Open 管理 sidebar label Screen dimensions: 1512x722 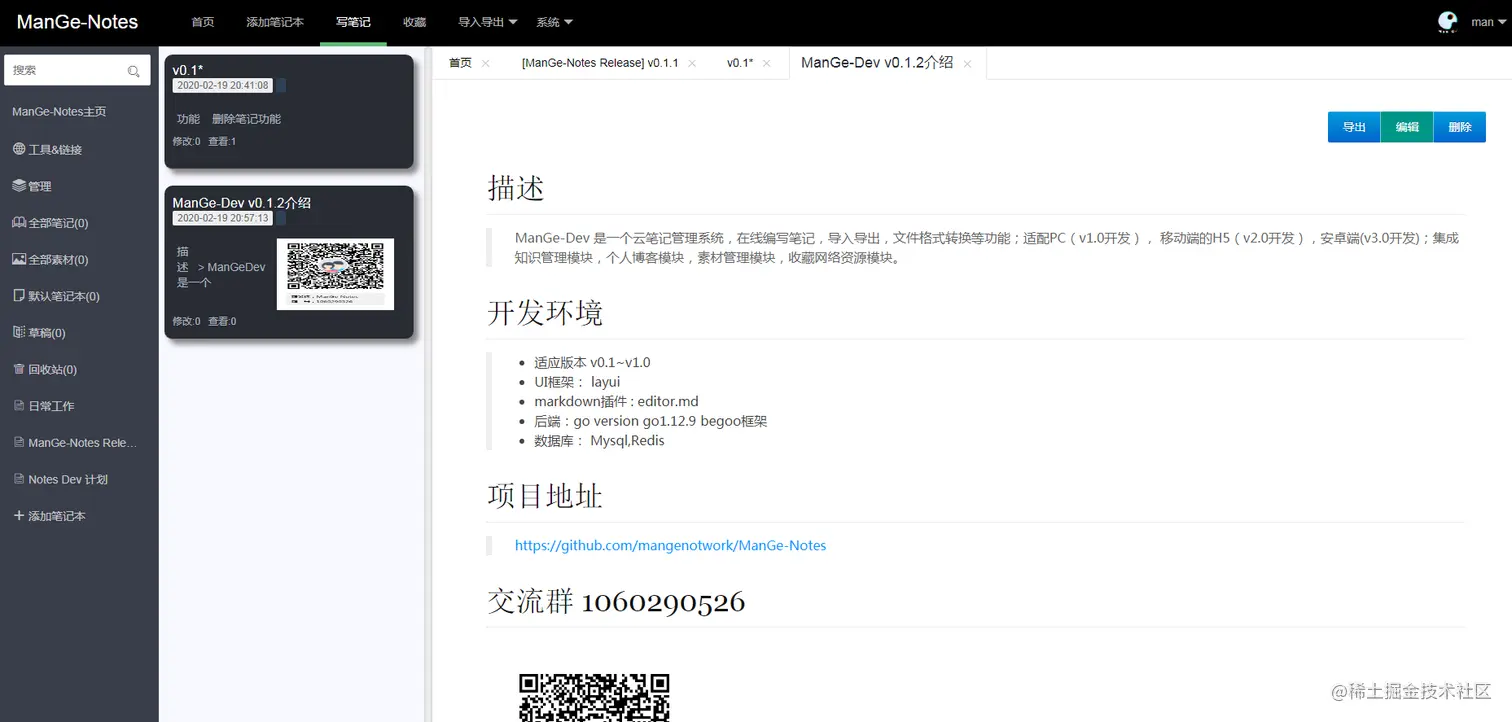(x=40, y=187)
